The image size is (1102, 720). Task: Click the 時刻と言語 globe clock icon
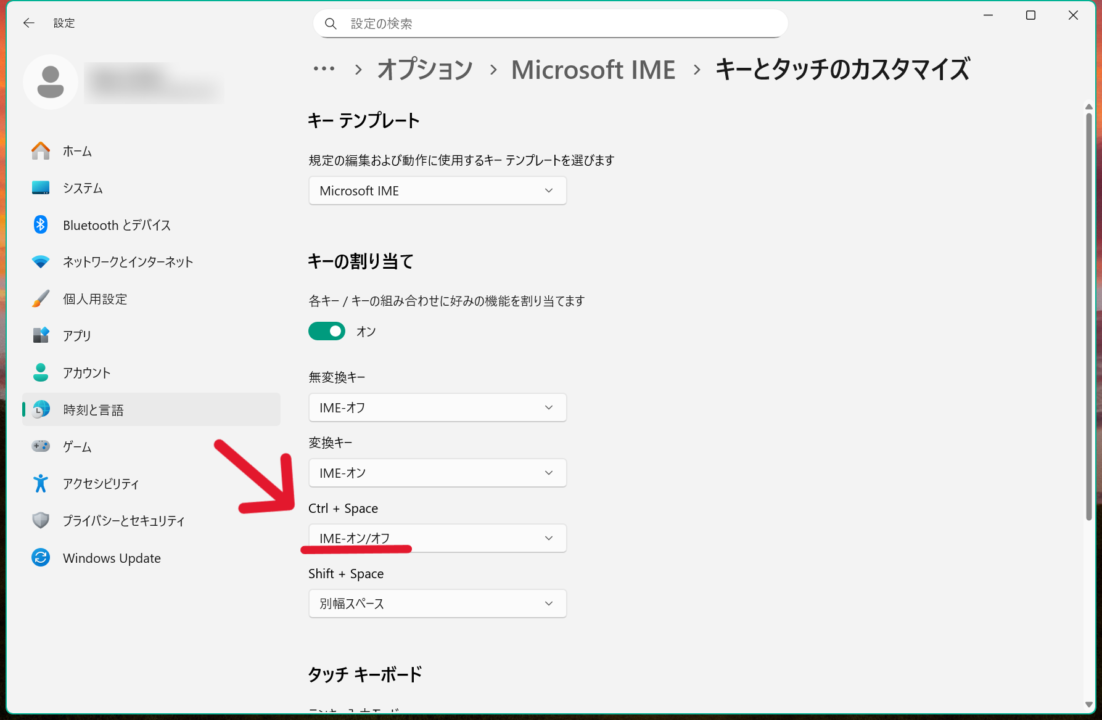tap(41, 409)
